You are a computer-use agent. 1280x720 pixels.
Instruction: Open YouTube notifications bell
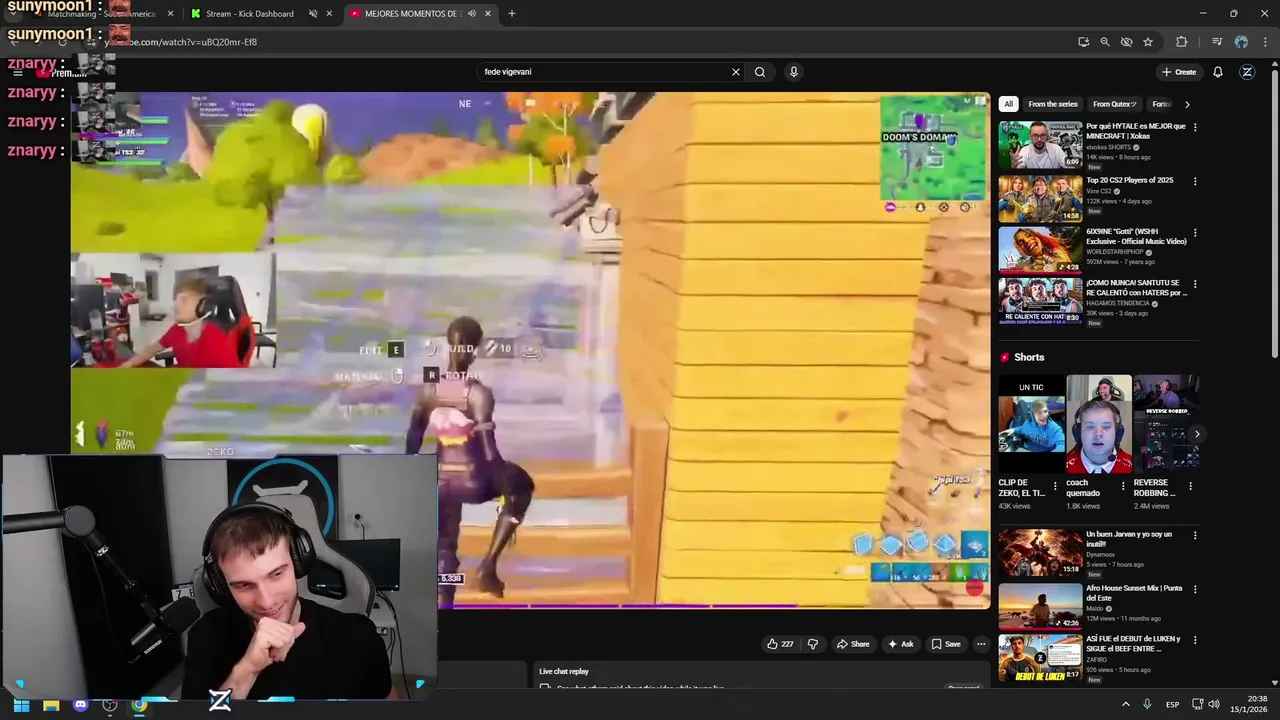point(1218,72)
